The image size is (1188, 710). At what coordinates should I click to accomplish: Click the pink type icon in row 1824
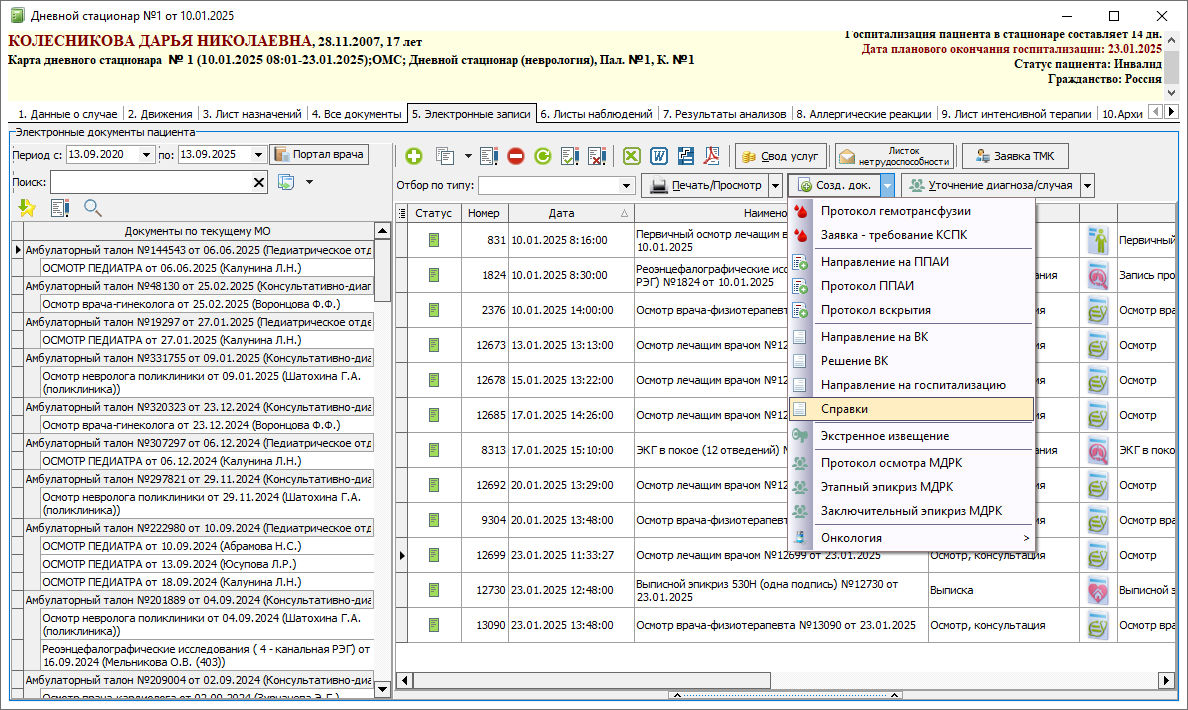click(1098, 275)
